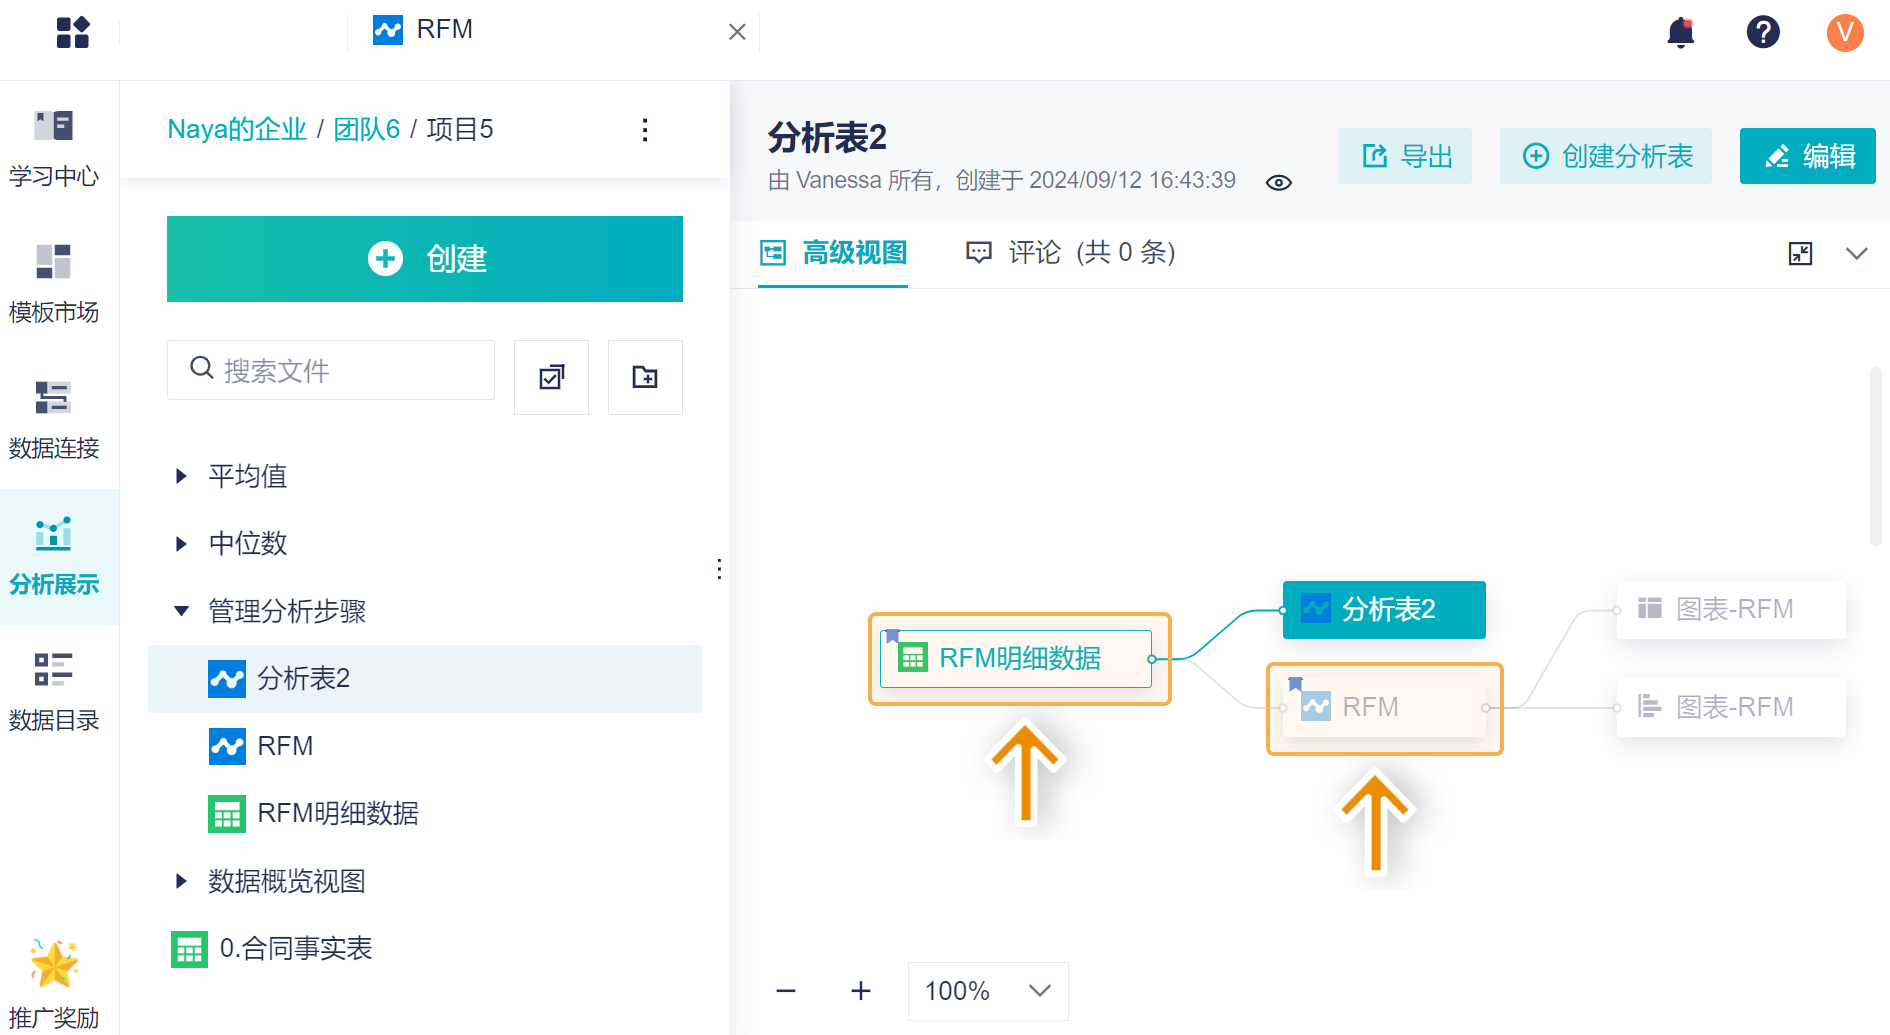
Task: Expand the 平均值 folder
Action: pos(181,476)
